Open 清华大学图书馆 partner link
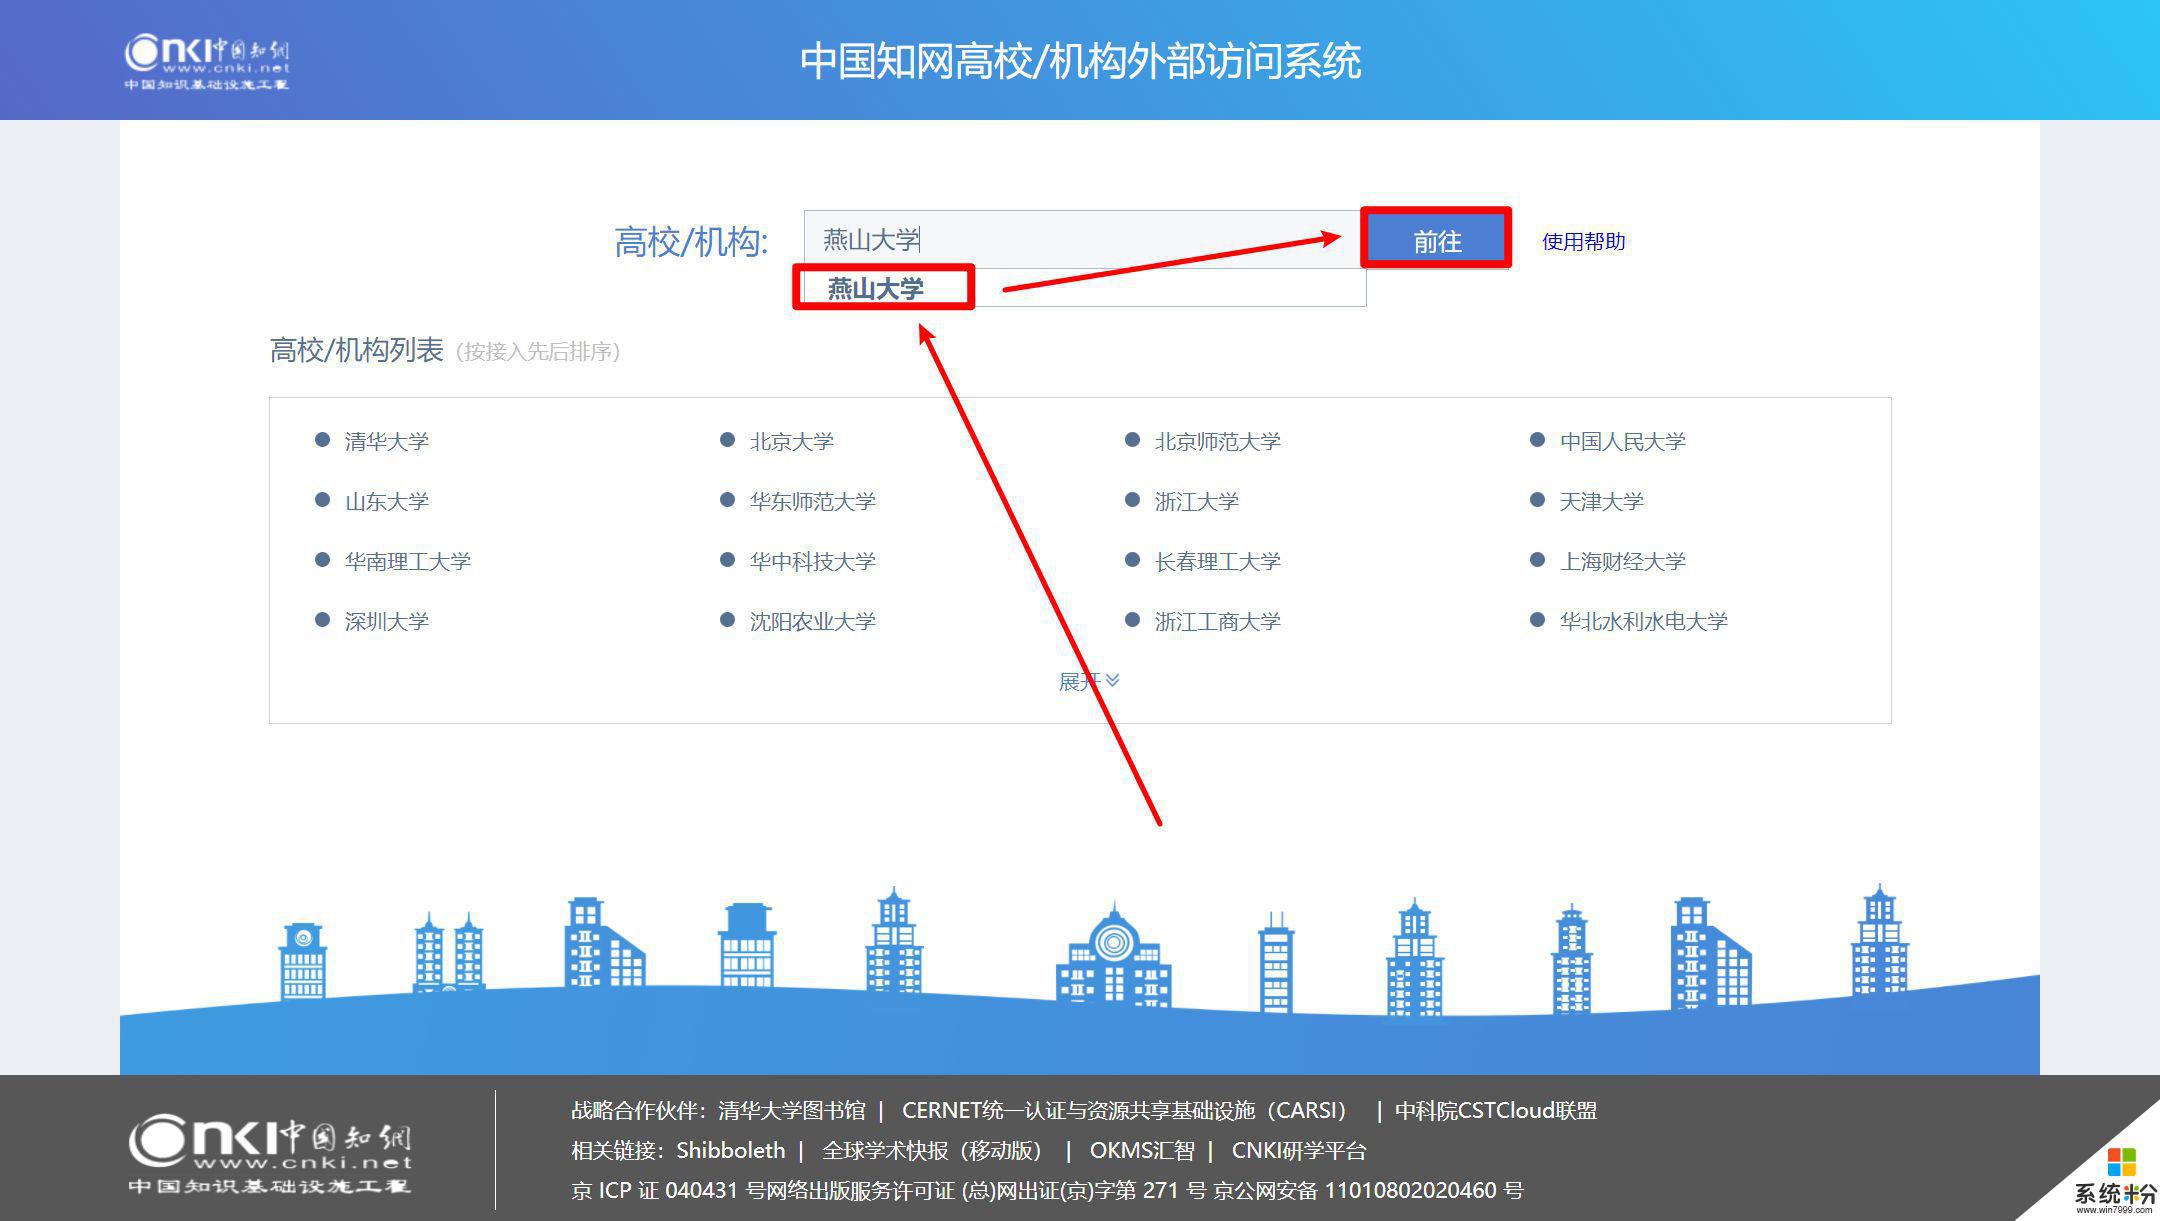This screenshot has height=1221, width=2160. (791, 1110)
